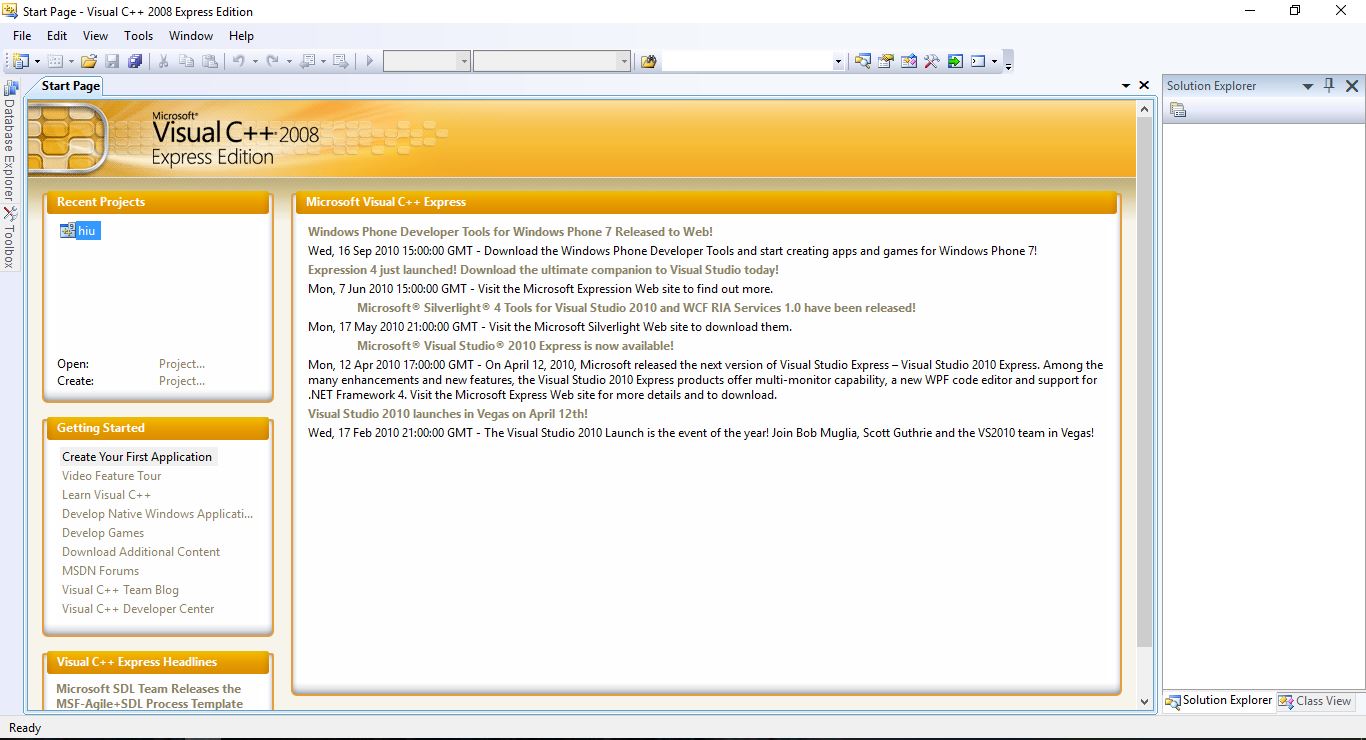Click the Open Project link
The height and width of the screenshot is (740, 1366).
click(182, 364)
